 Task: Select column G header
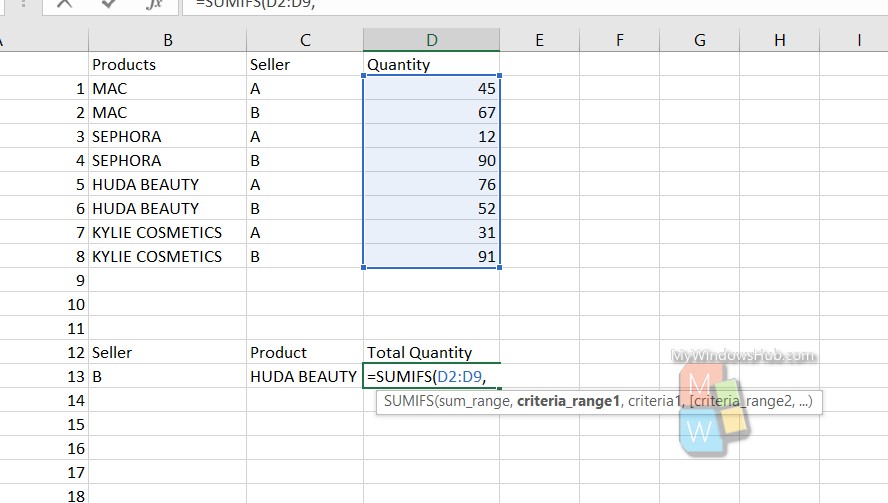click(x=699, y=40)
